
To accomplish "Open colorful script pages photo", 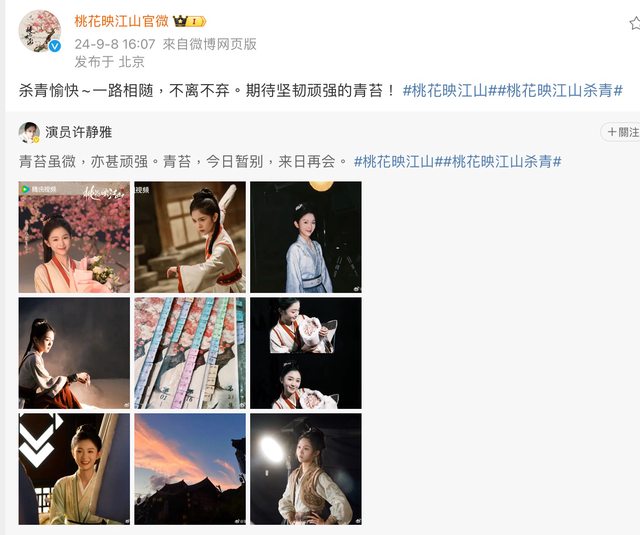I will (190, 353).
